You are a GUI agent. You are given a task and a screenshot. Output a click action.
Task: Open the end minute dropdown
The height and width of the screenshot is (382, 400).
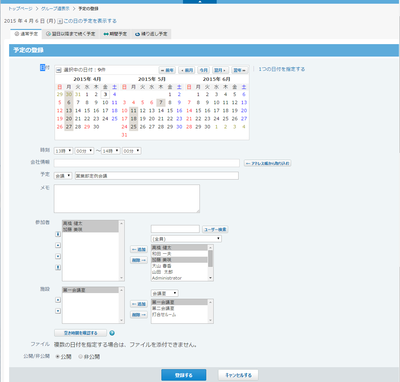[132, 151]
